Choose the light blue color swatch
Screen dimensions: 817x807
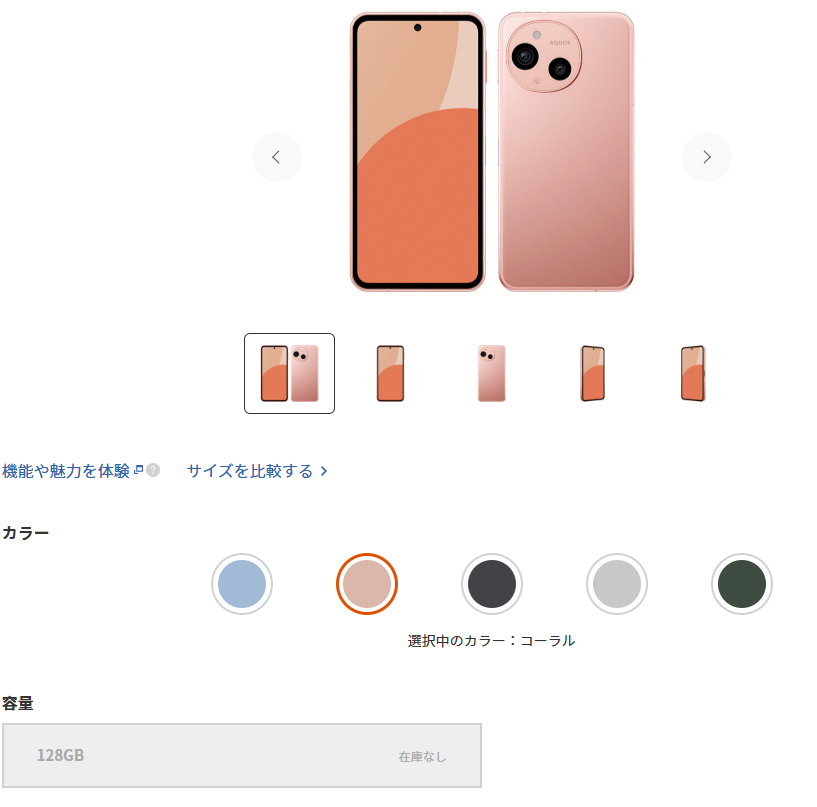pyautogui.click(x=242, y=583)
